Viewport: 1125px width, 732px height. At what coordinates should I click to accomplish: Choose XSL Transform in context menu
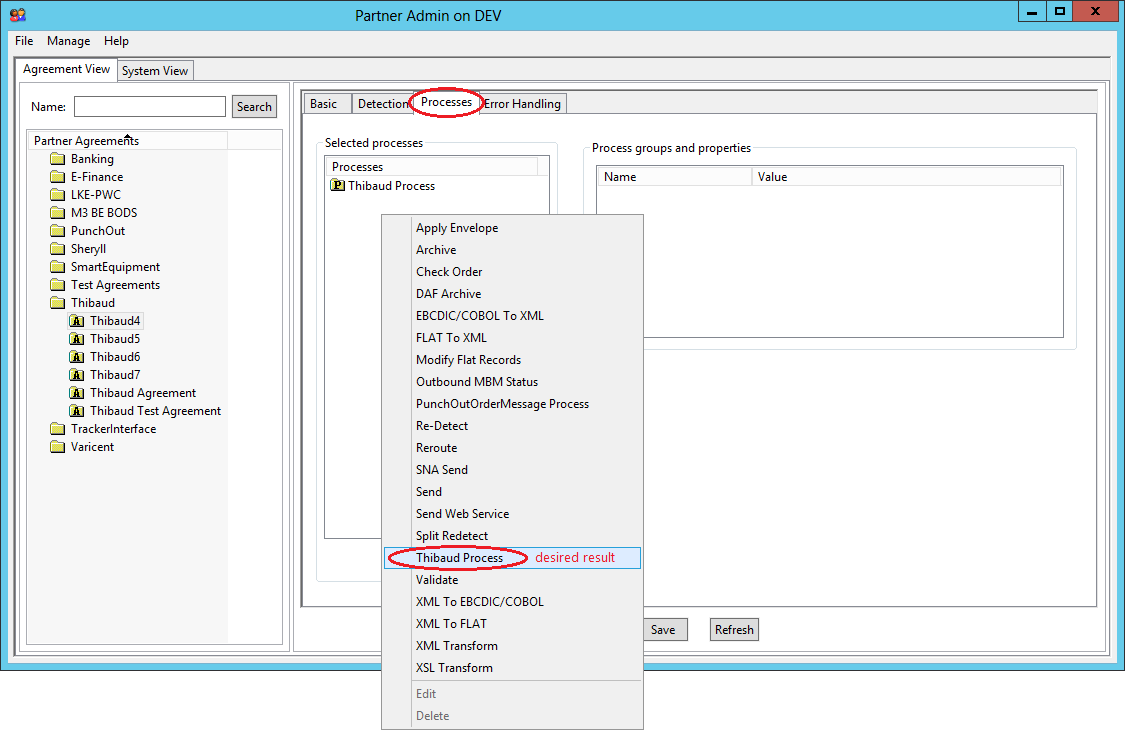(x=454, y=668)
